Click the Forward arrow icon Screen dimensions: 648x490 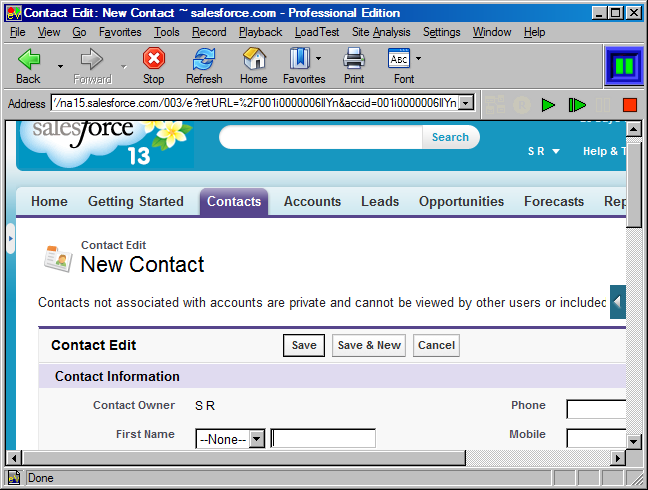[x=92, y=59]
